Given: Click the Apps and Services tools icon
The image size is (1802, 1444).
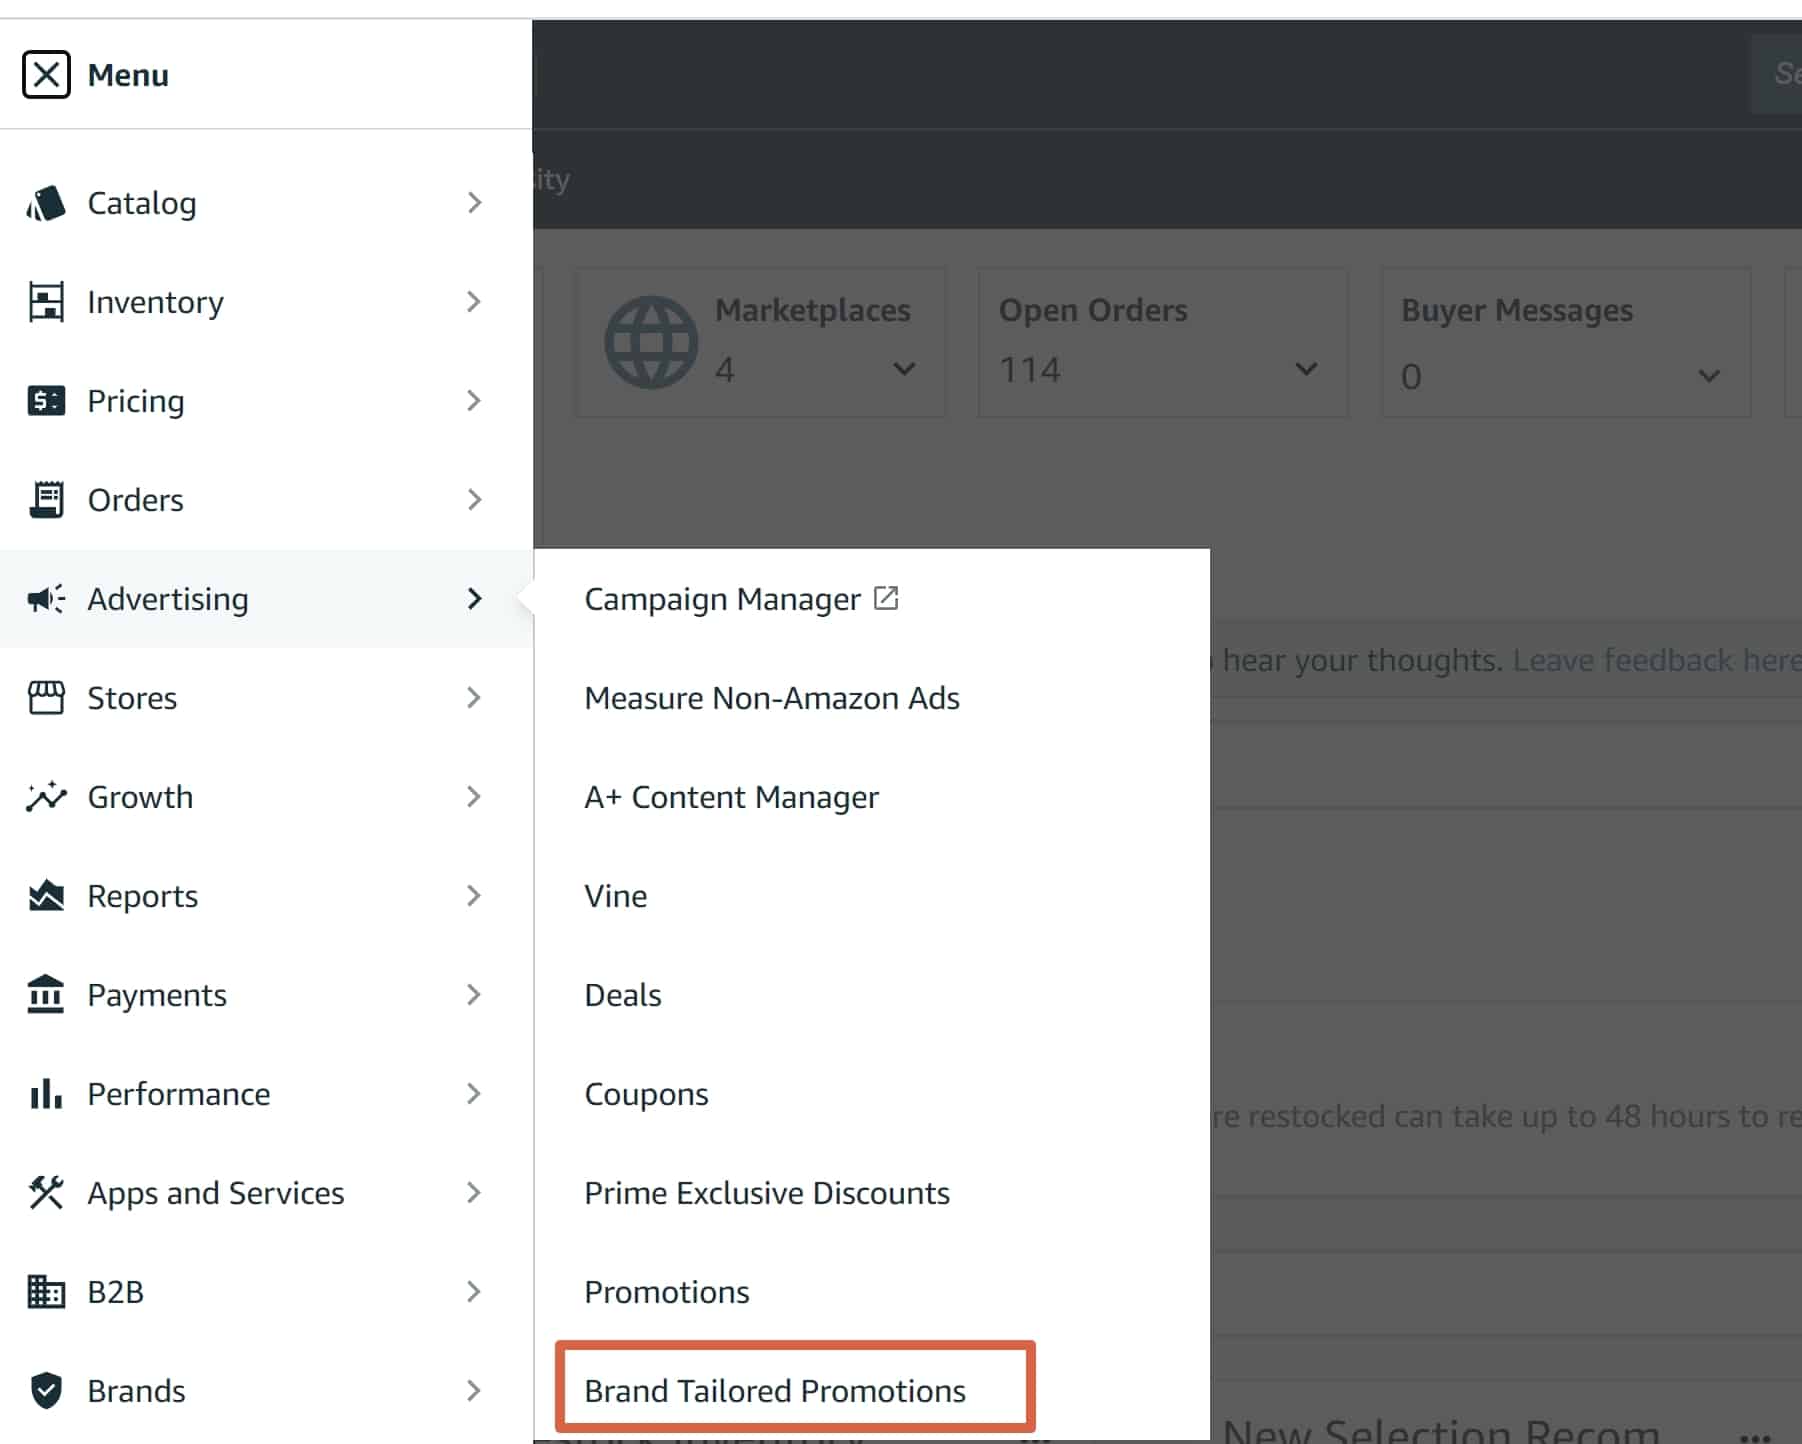Looking at the screenshot, I should (x=46, y=1193).
